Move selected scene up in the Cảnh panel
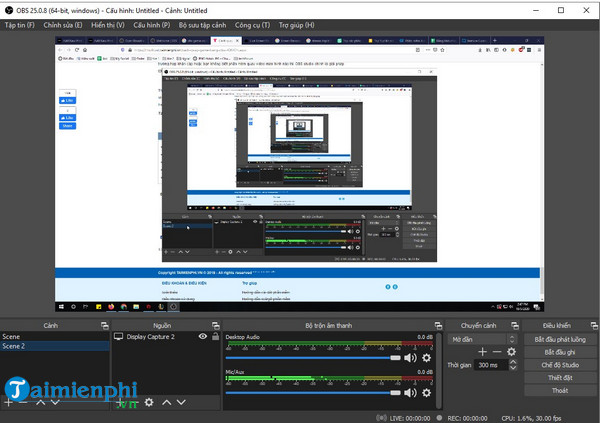 pos(41,402)
